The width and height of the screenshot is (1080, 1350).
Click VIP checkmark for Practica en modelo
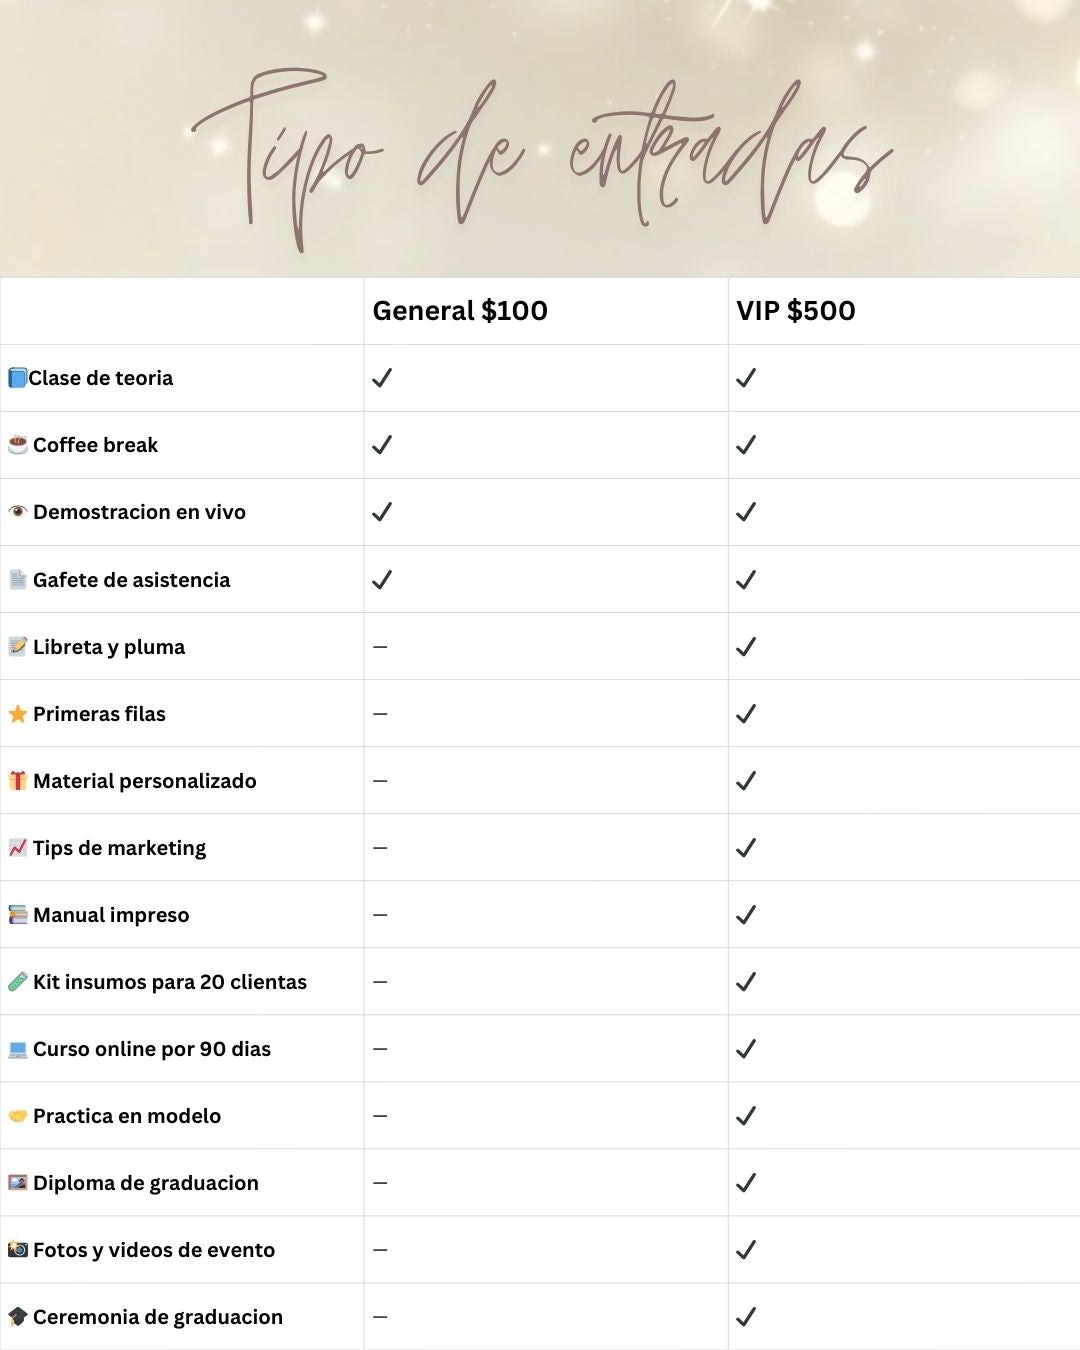pos(746,1116)
